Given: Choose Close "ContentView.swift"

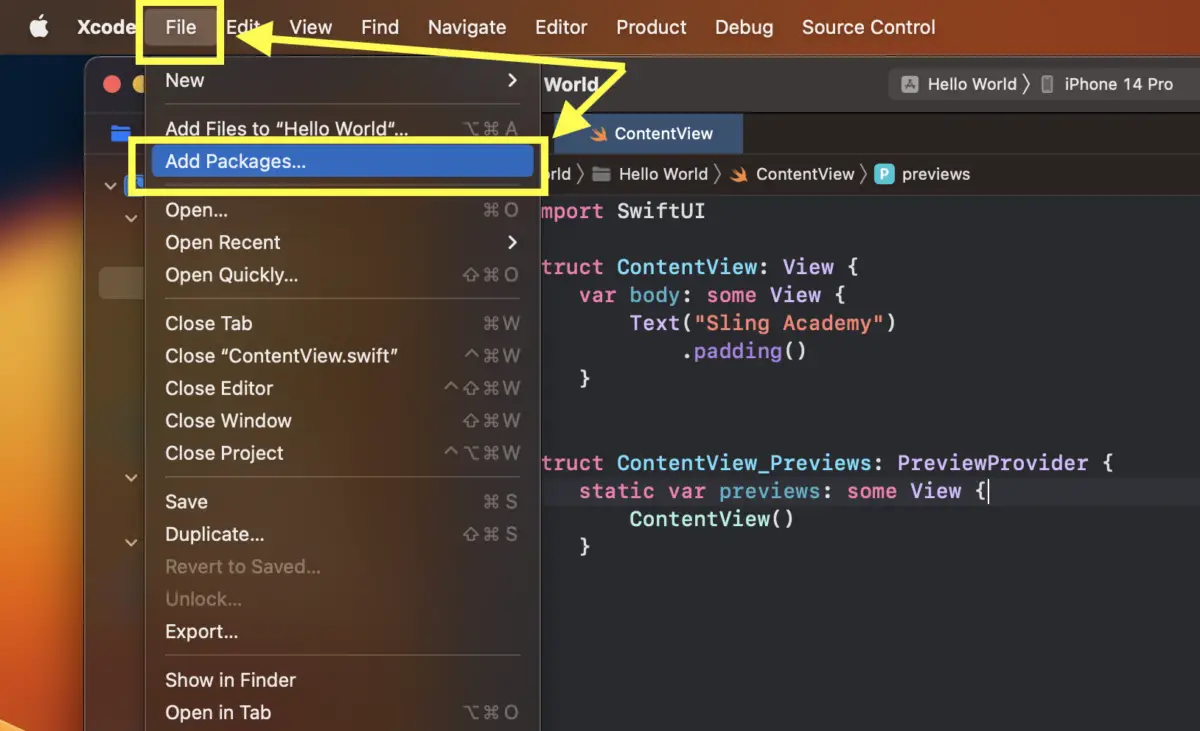Looking at the screenshot, I should point(342,355).
